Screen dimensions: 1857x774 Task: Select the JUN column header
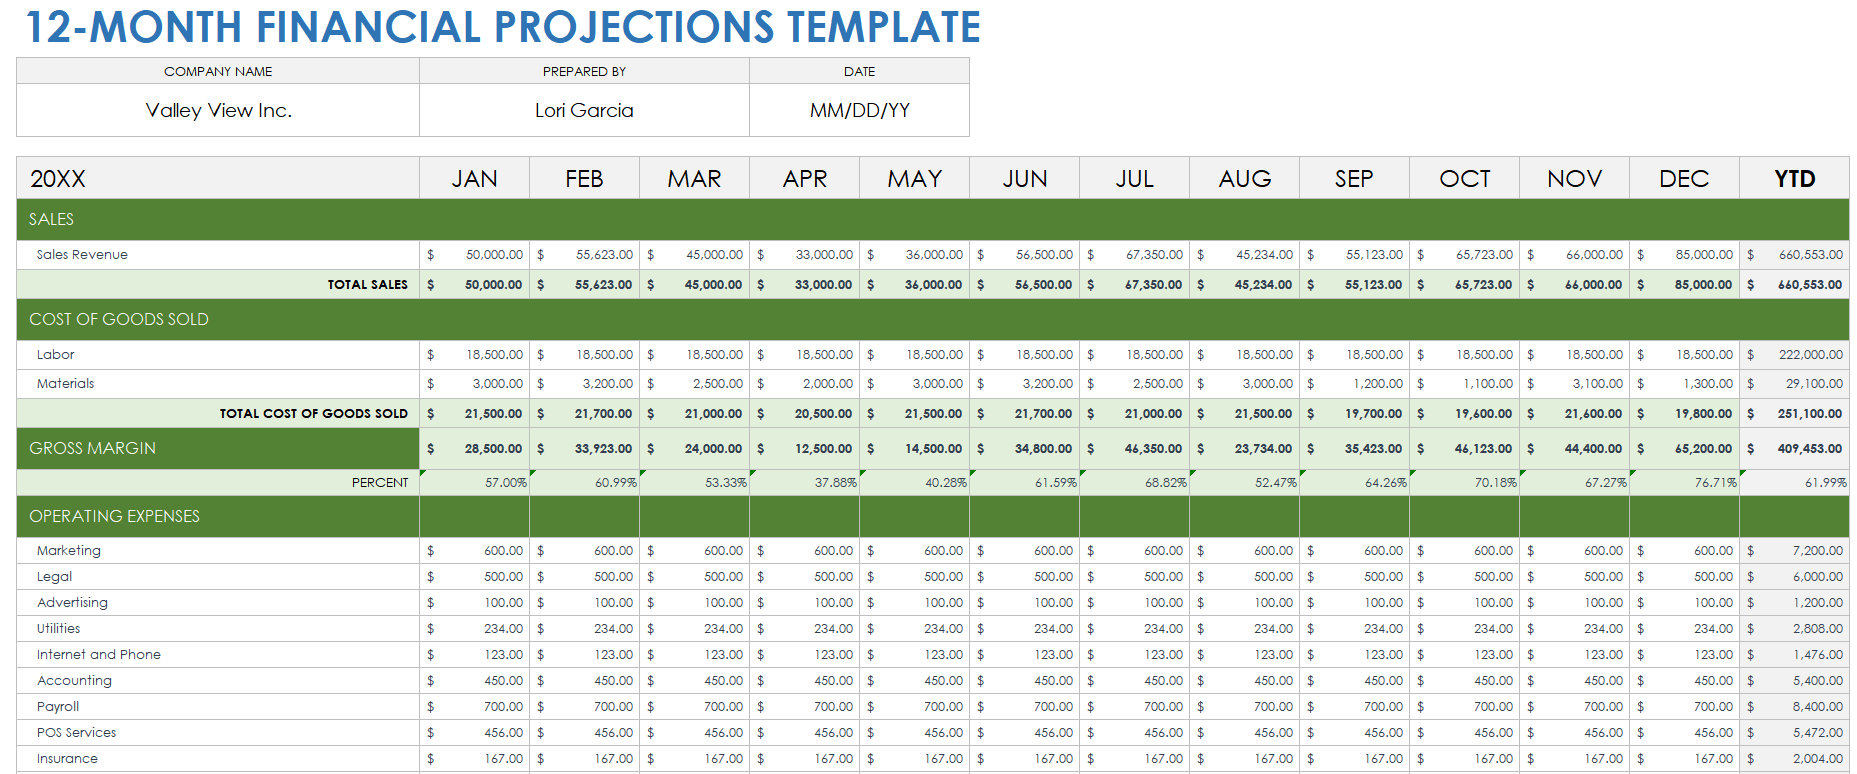point(1024,179)
